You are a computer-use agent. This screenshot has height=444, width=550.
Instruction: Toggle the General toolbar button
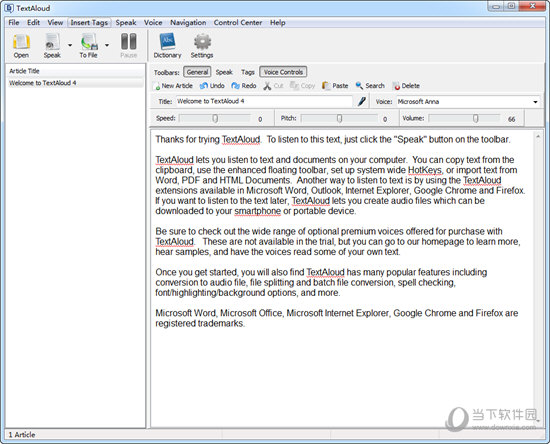point(197,72)
